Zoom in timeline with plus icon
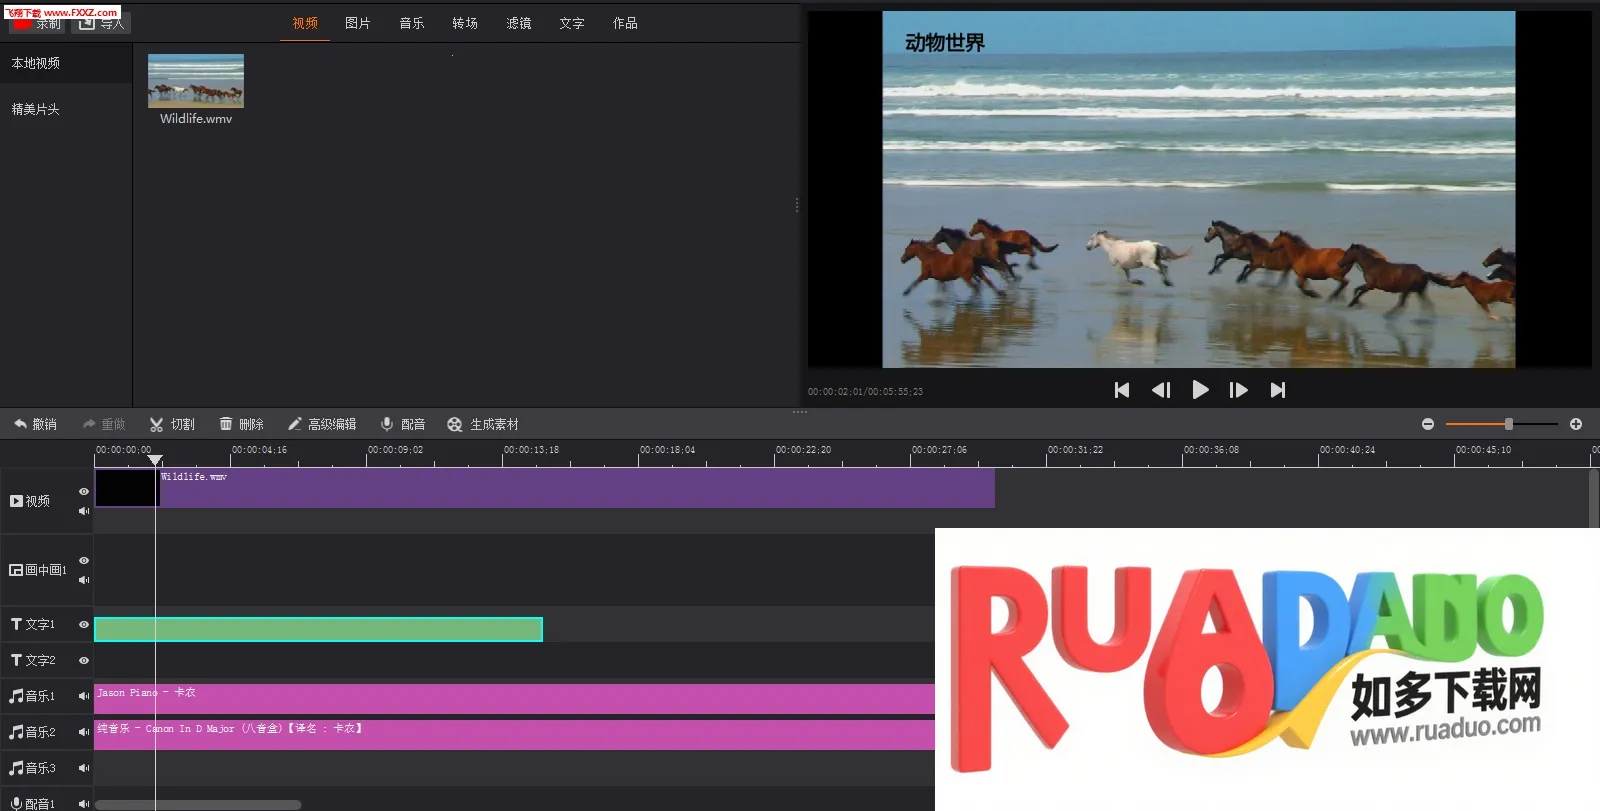The width and height of the screenshot is (1600, 811). coord(1576,424)
